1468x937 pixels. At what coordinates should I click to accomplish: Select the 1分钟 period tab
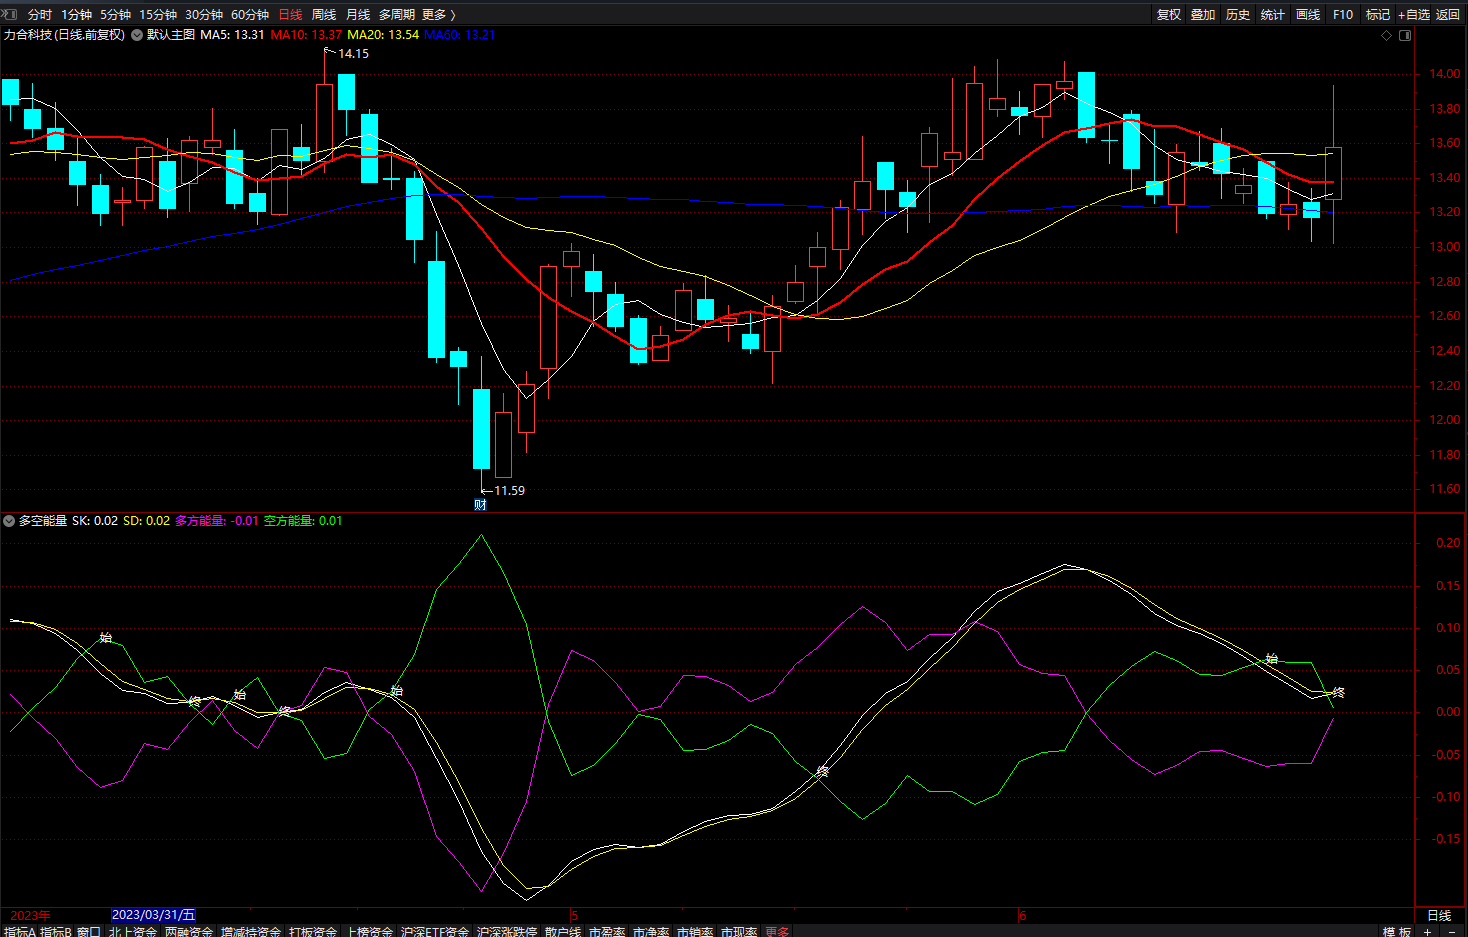76,14
